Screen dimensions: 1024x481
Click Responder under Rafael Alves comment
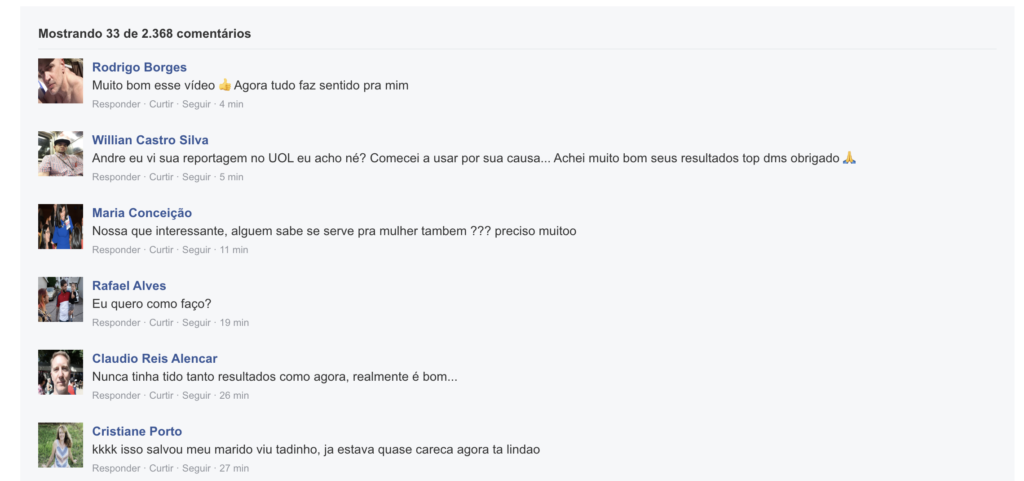point(116,323)
